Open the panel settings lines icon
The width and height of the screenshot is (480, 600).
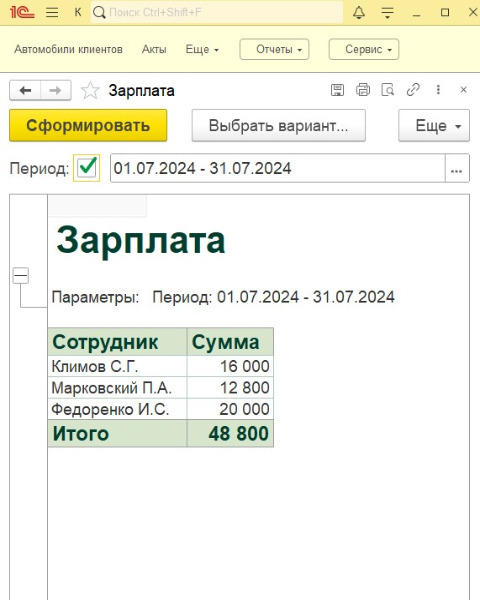tap(387, 13)
